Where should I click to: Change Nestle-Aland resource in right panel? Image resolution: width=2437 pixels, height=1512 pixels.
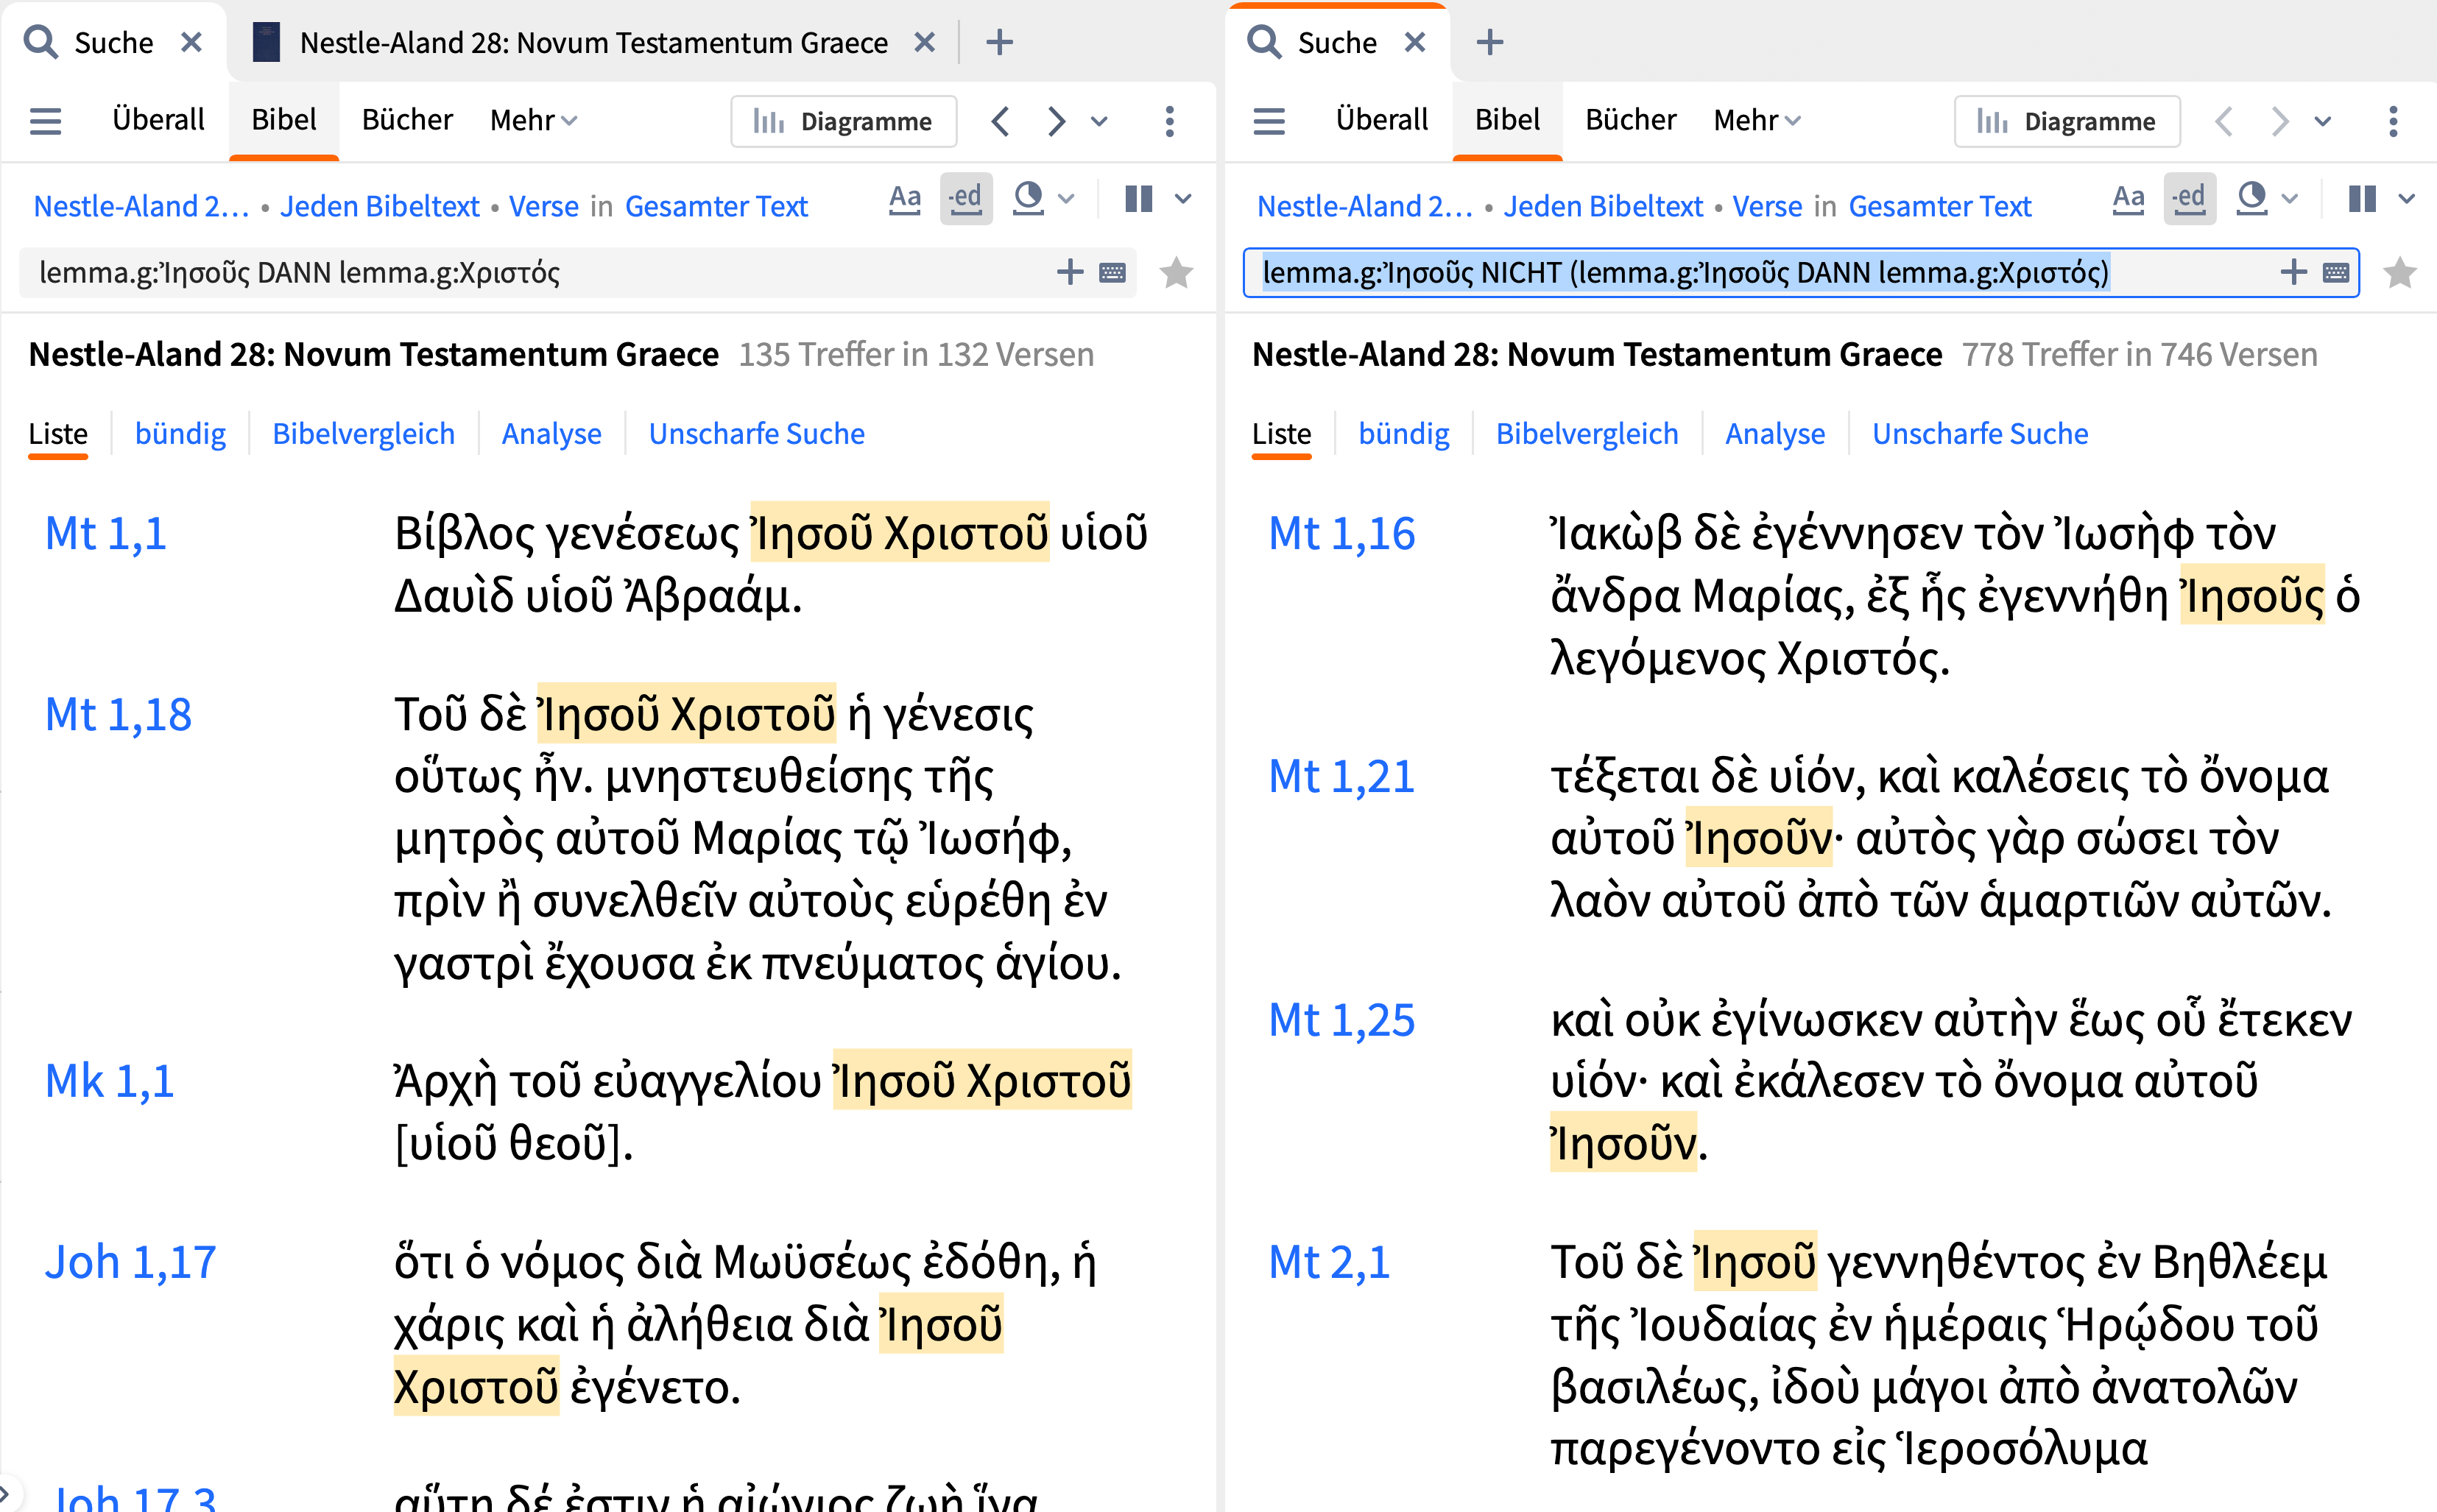click(x=1364, y=206)
